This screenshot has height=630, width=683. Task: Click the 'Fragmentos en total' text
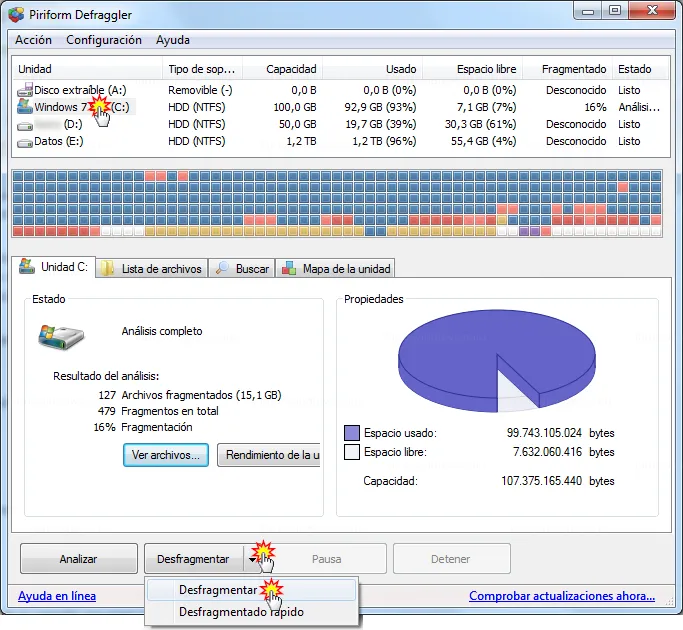[170, 411]
